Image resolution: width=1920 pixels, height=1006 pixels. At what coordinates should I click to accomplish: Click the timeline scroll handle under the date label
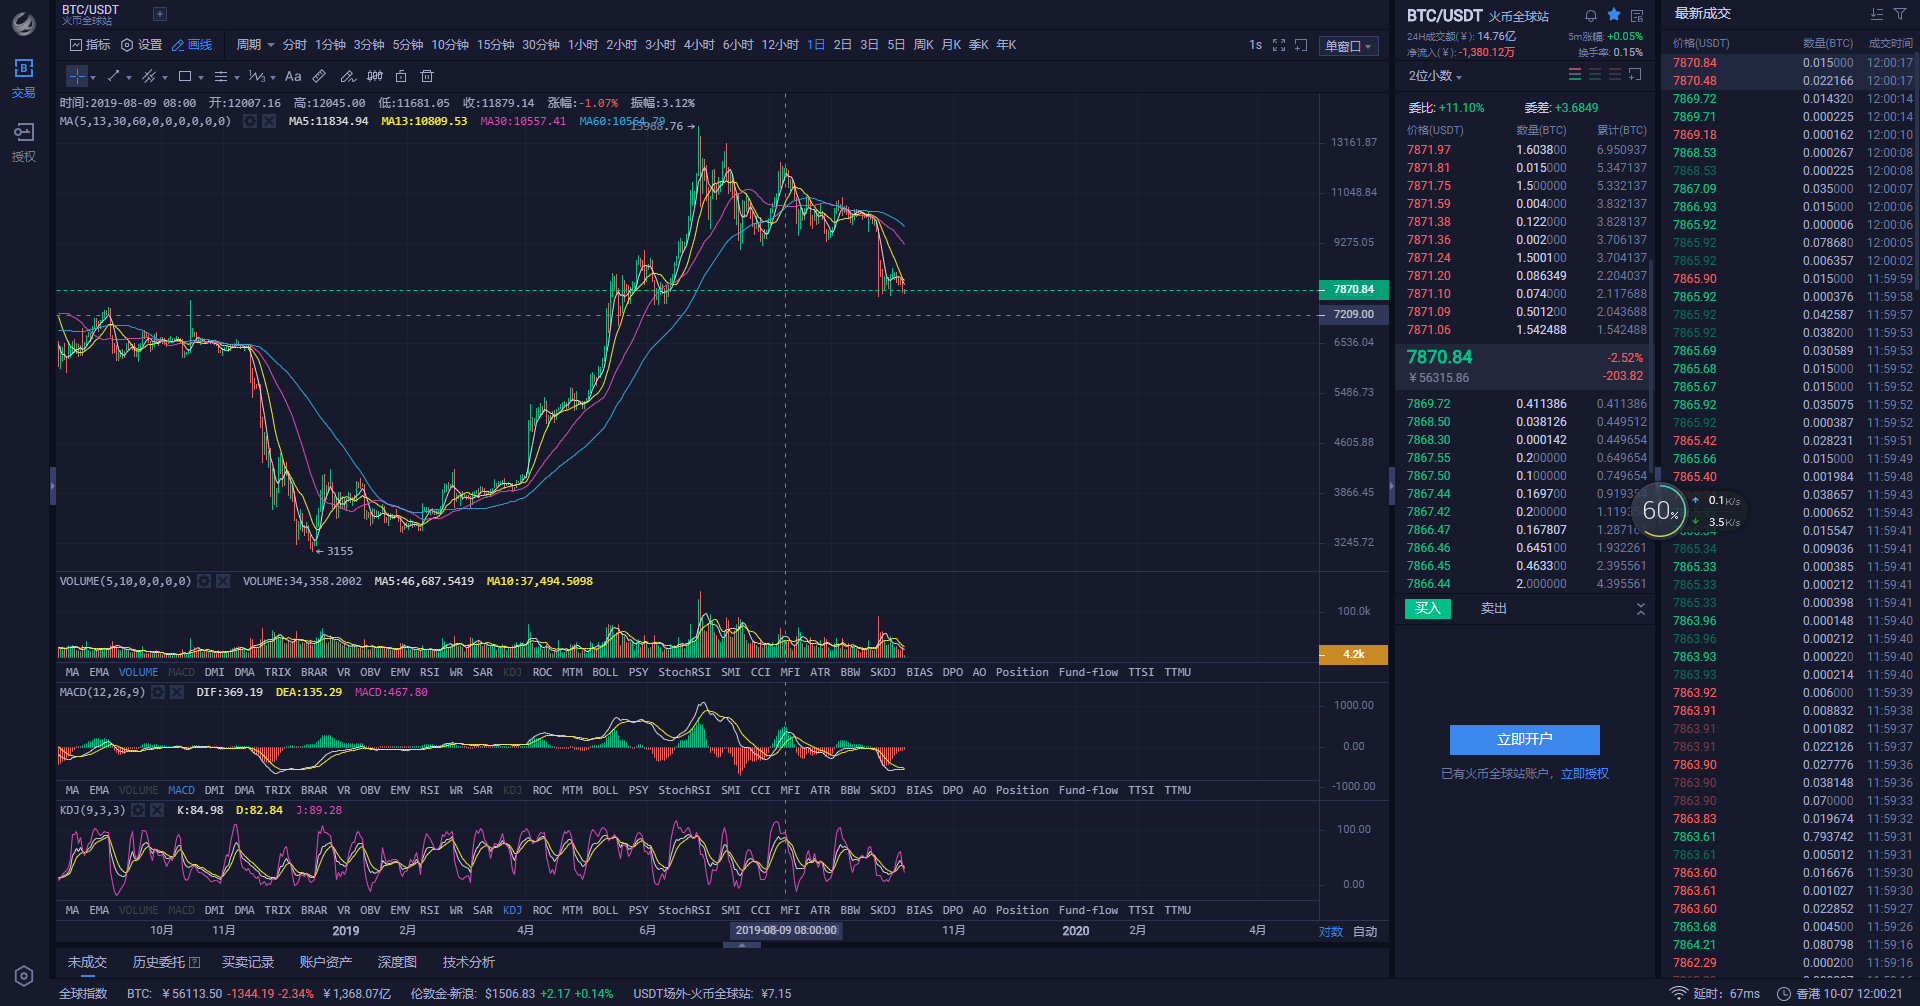tap(742, 944)
